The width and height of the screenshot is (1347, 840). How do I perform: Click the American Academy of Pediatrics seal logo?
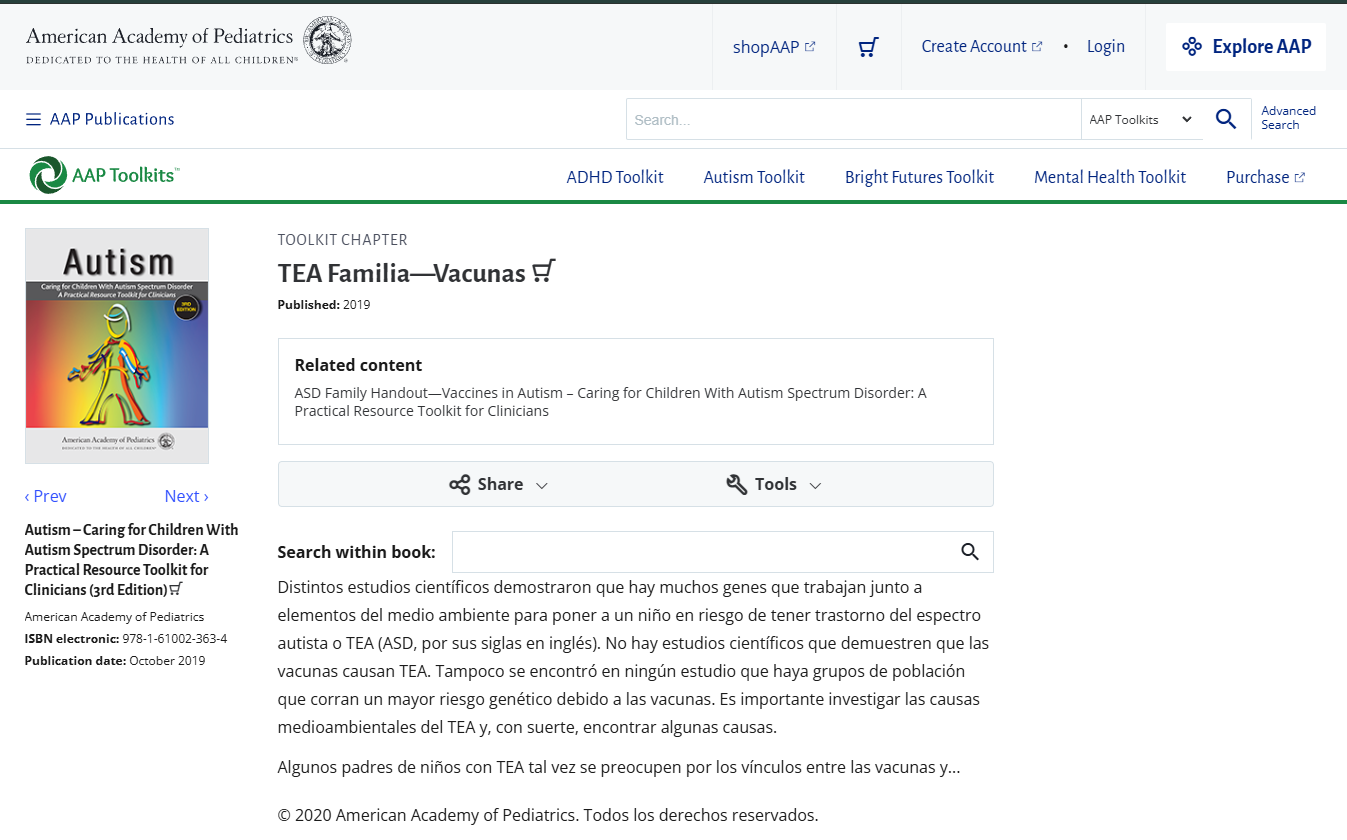[x=327, y=40]
